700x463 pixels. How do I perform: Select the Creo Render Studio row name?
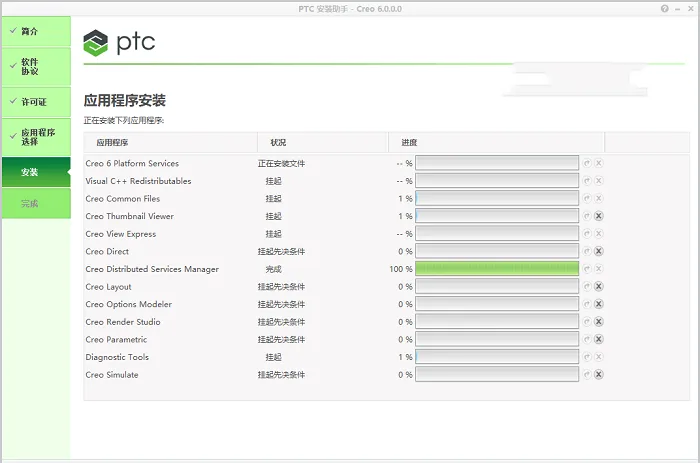[123, 322]
